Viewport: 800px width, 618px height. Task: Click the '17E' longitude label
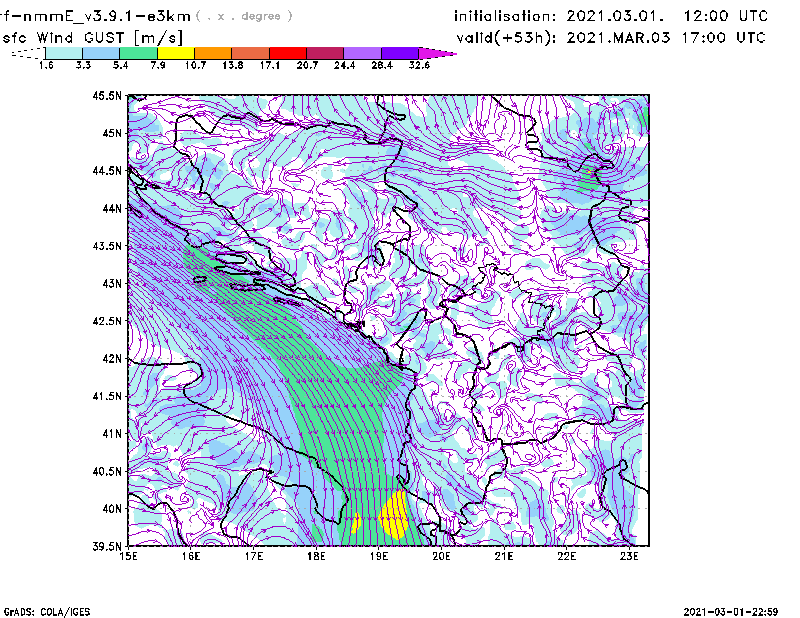pyautogui.click(x=254, y=556)
